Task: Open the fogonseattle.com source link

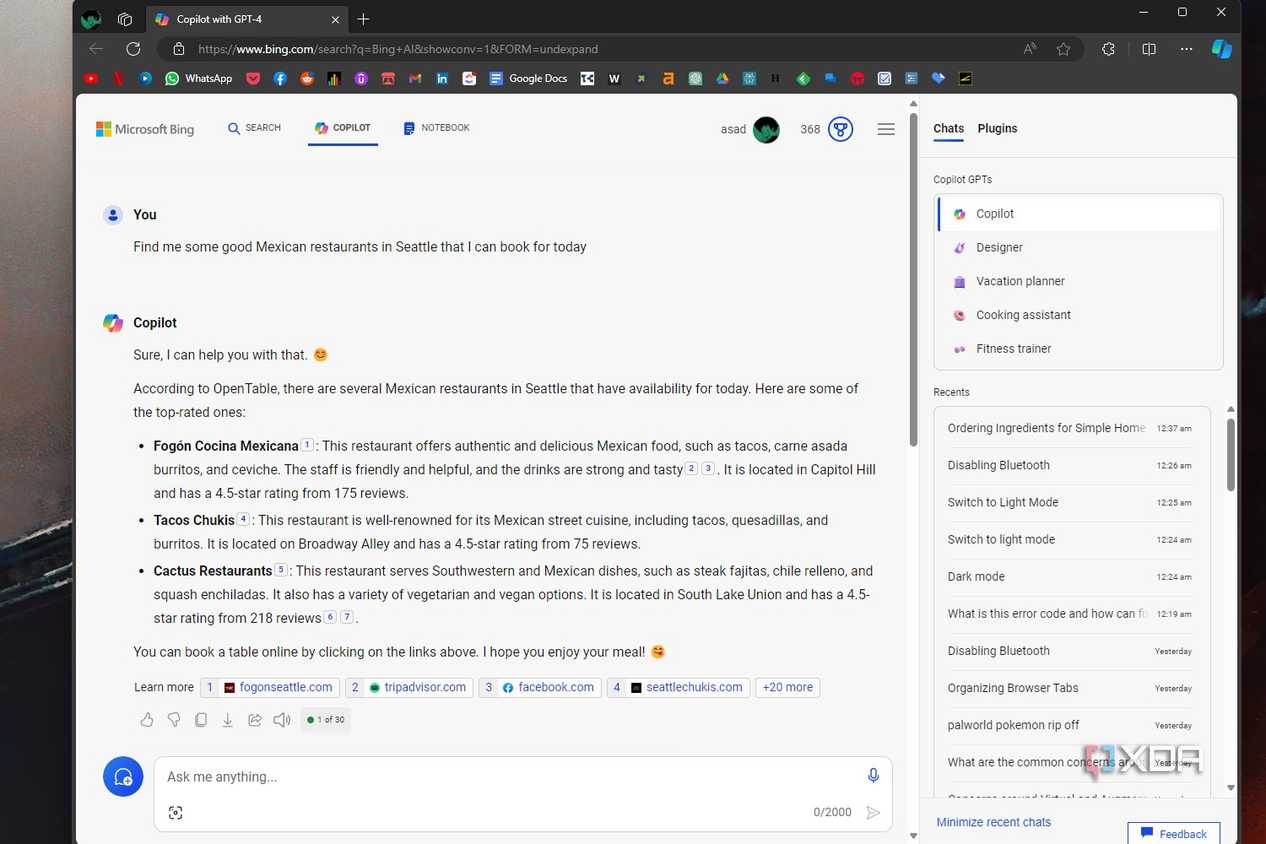Action: coord(270,688)
